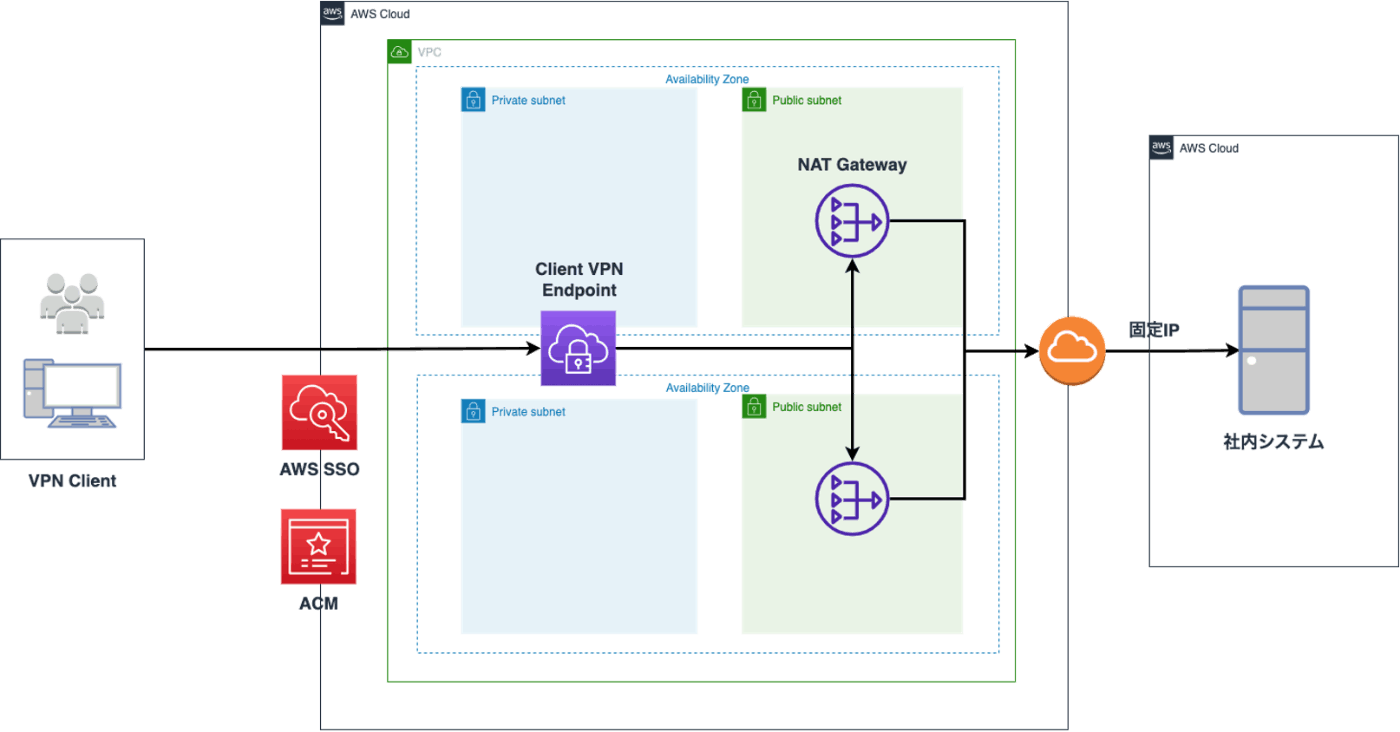Screen dimensions: 1400x732
Task: Select the VPN Client users icon
Action: 70,303
